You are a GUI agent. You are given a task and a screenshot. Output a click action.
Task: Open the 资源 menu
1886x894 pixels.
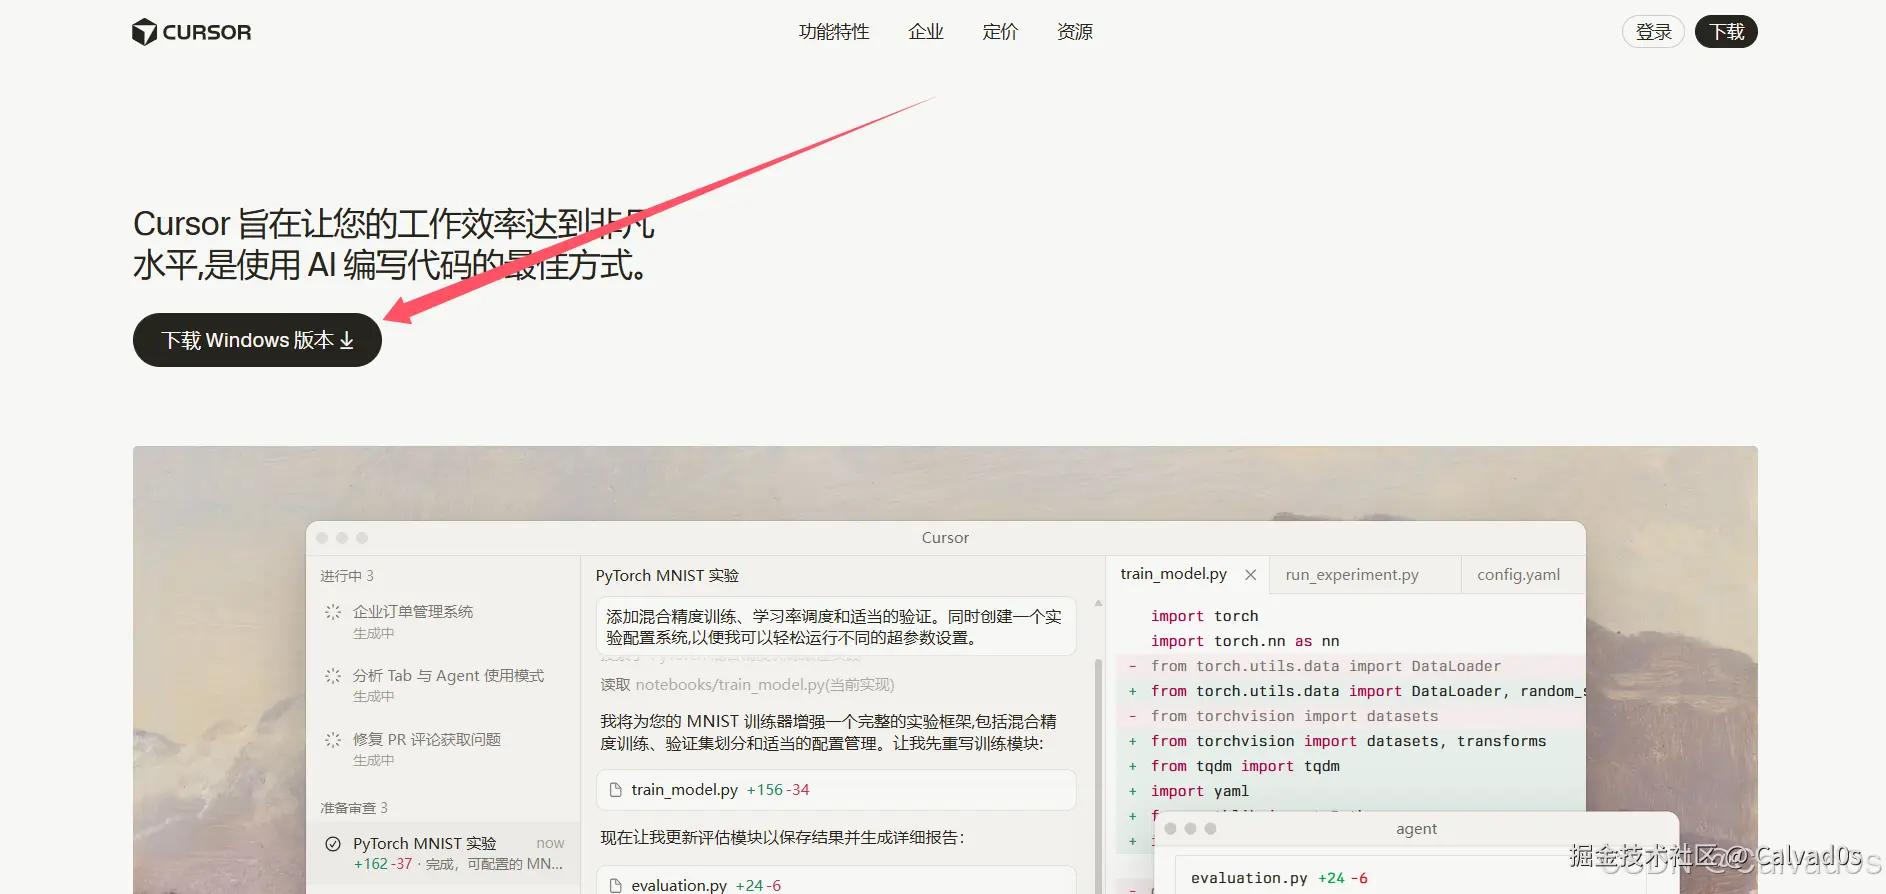point(1075,32)
